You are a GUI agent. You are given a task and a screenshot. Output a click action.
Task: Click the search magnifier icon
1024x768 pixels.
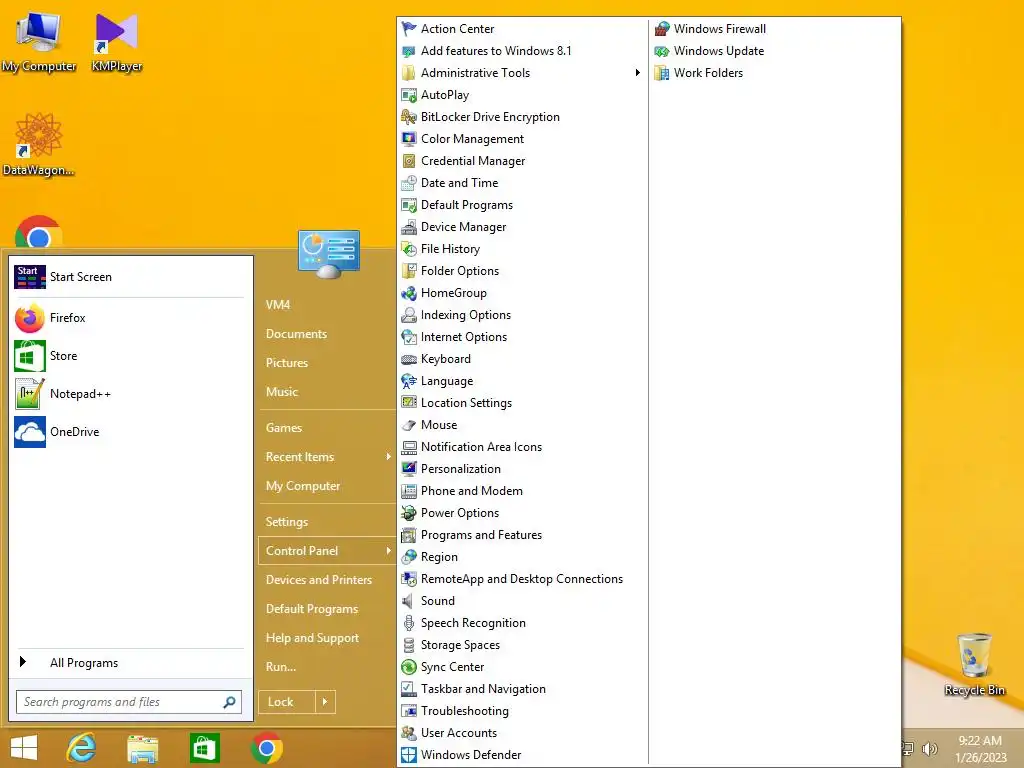click(229, 702)
